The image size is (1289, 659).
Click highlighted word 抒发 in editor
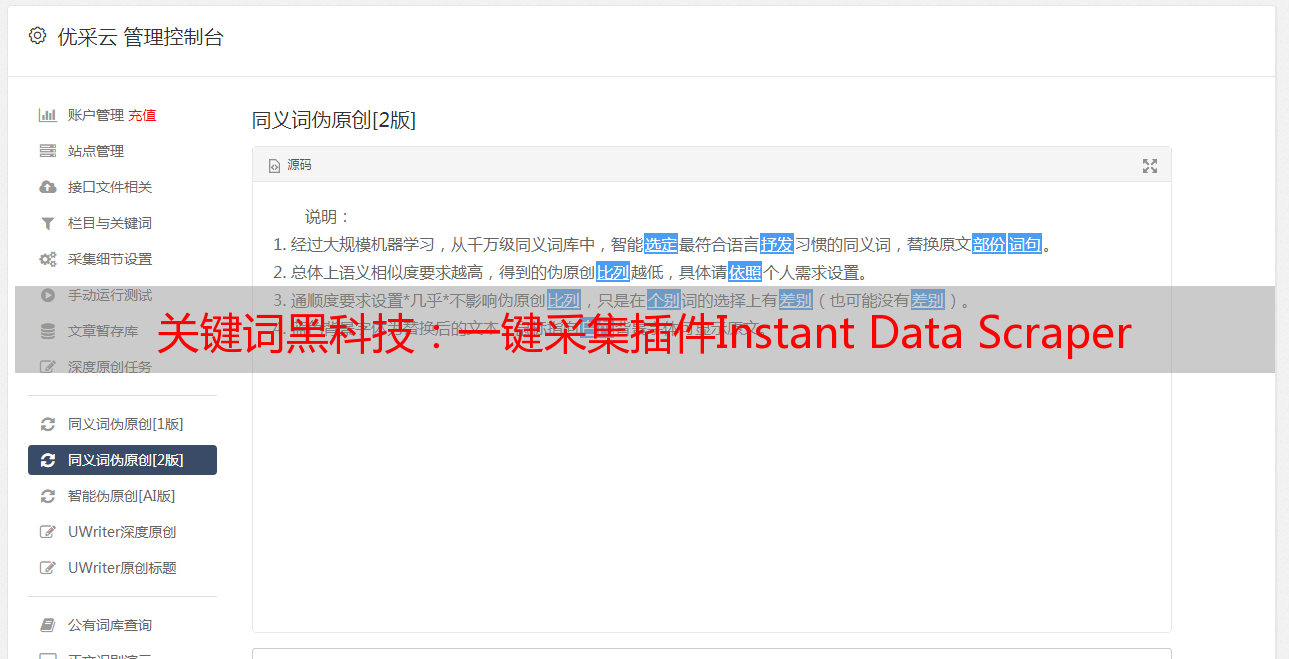coord(777,244)
